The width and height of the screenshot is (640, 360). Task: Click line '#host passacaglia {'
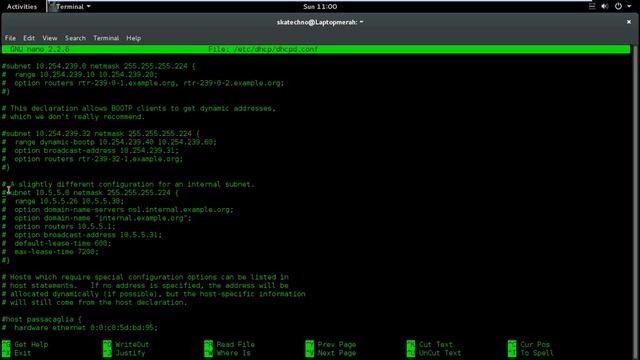pos(42,320)
